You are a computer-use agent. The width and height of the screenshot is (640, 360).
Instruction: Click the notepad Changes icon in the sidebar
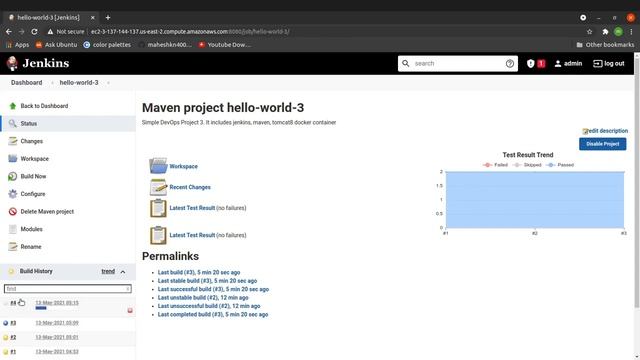tap(13, 141)
